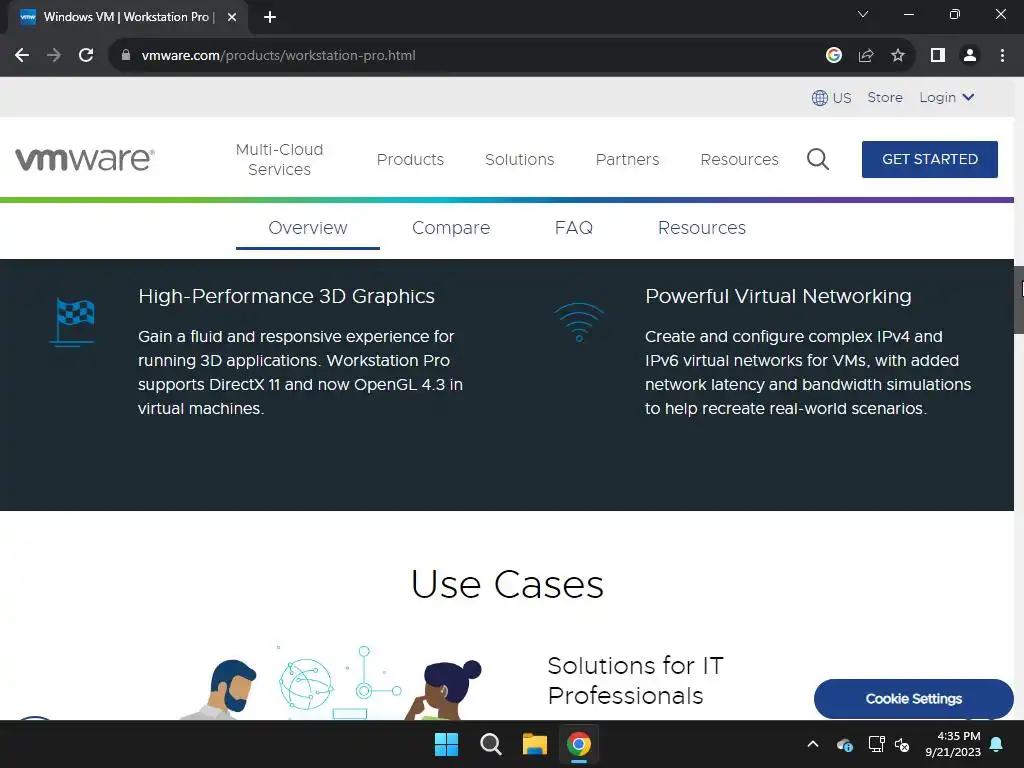The image size is (1024, 768).
Task: Close the Windows VM Workstation Pro tab
Action: [x=232, y=17]
